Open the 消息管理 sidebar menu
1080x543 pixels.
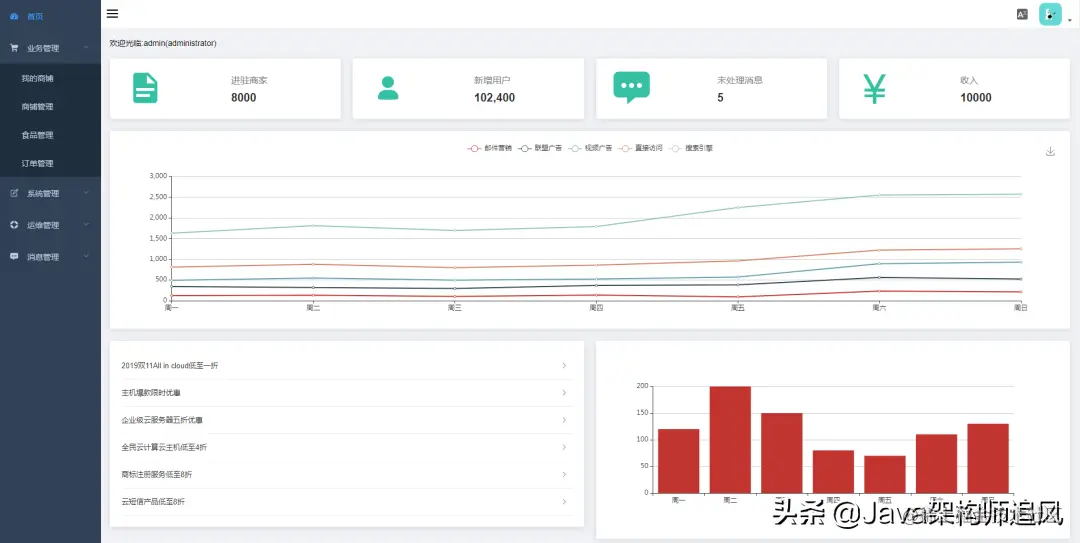(50, 257)
